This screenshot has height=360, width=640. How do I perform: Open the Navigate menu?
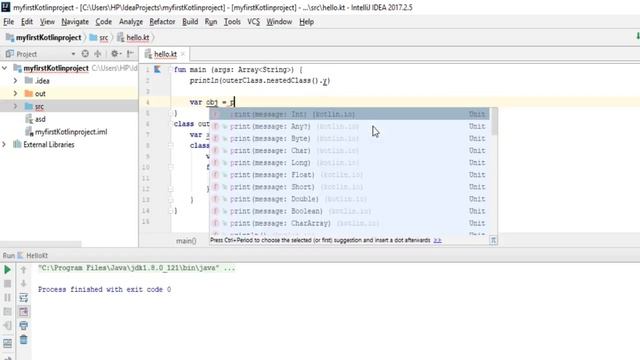click(75, 22)
